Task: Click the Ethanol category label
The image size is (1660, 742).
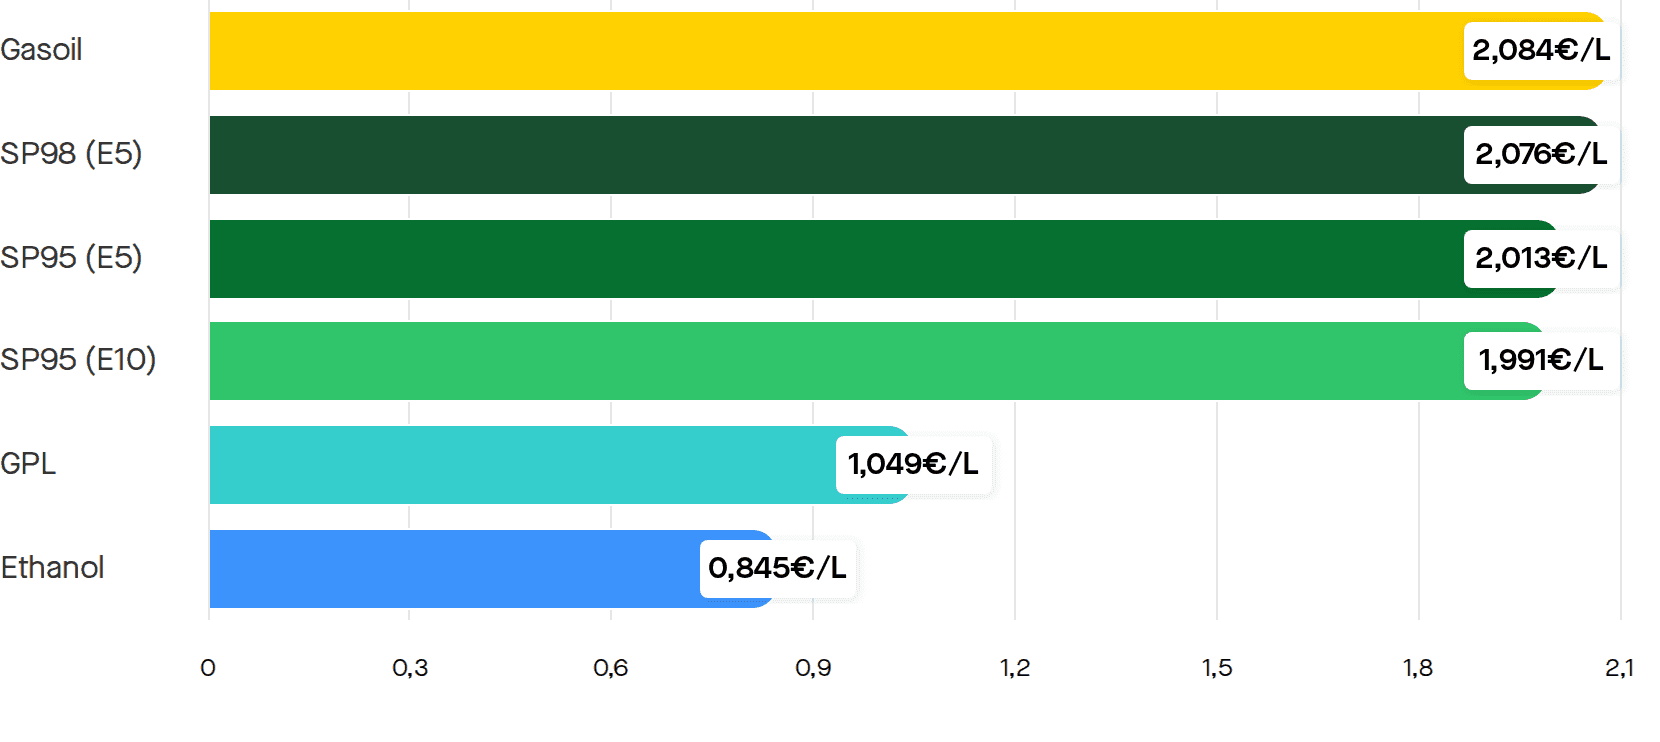Action: 52,568
